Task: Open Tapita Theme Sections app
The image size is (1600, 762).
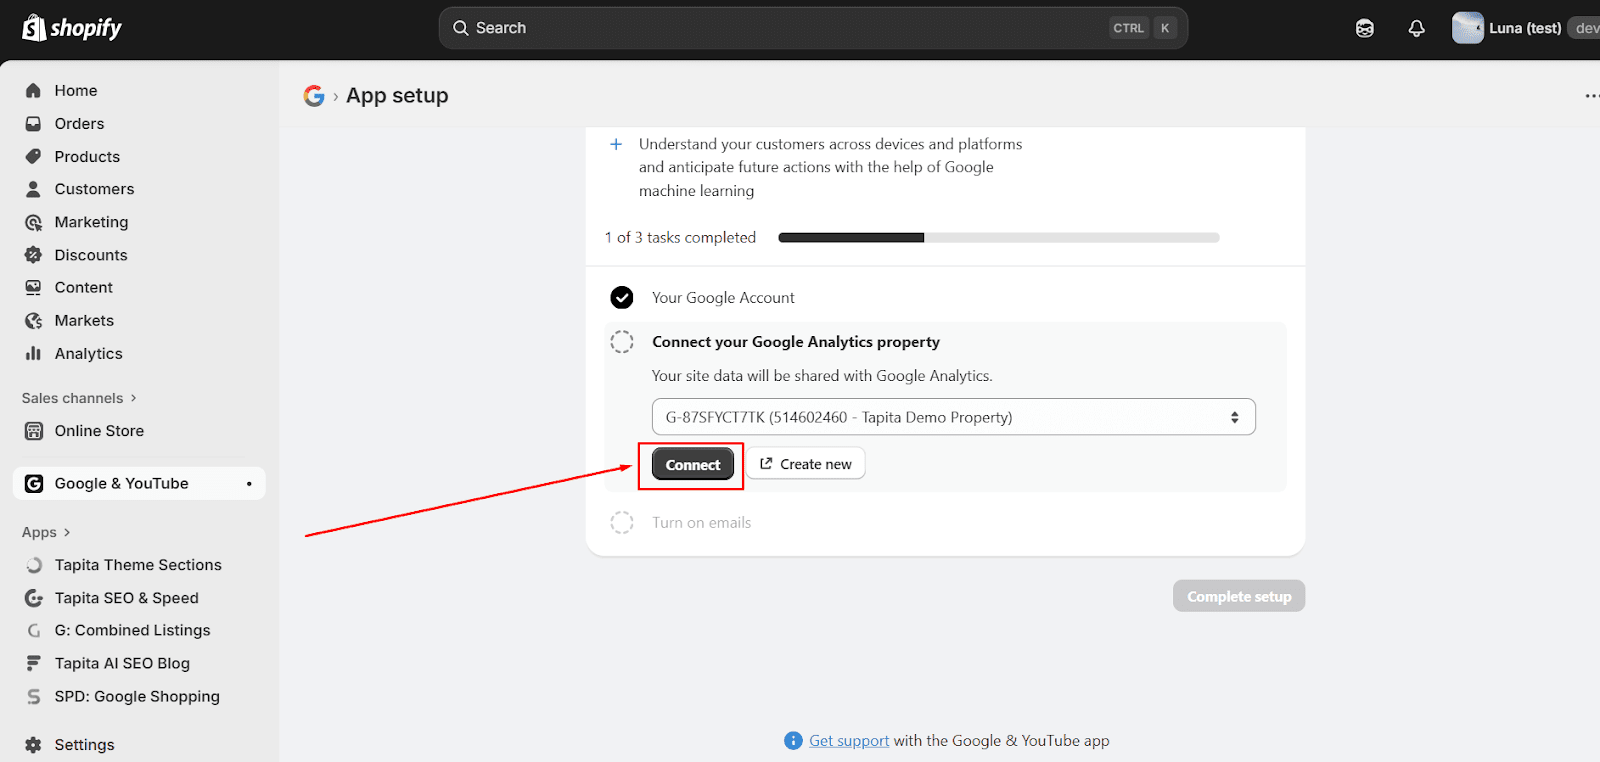Action: [x=139, y=565]
